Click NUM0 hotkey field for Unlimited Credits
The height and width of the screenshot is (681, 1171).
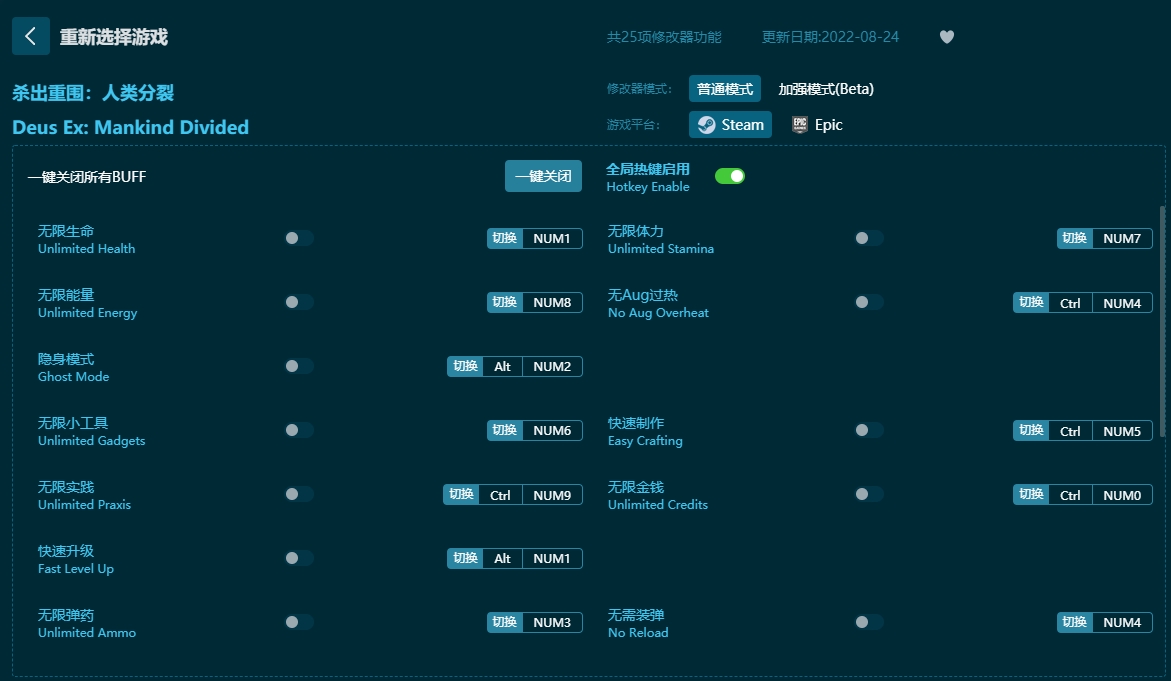pyautogui.click(x=1122, y=495)
